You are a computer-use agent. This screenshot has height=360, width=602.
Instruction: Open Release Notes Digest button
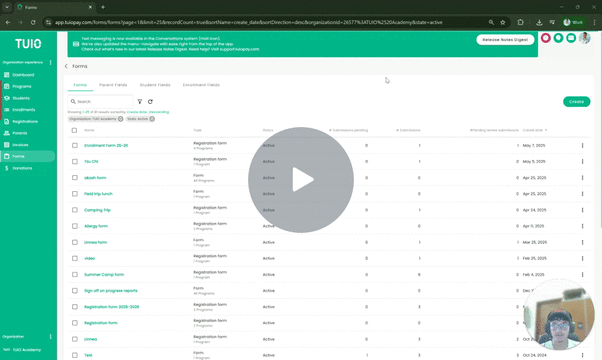pyautogui.click(x=505, y=40)
